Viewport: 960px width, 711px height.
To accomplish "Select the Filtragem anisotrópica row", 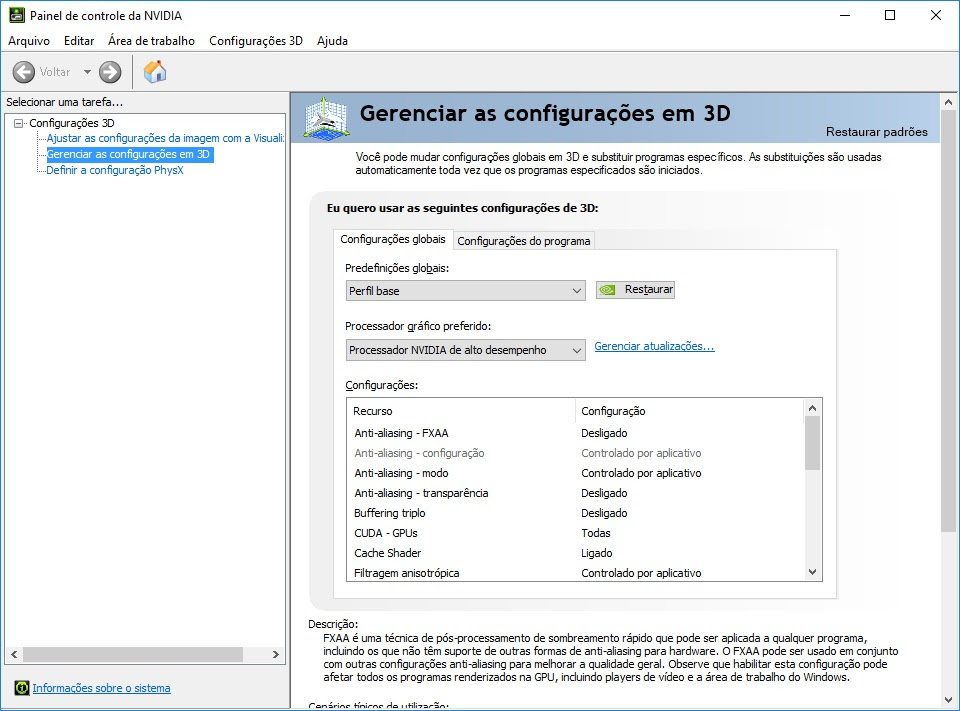I will [576, 573].
